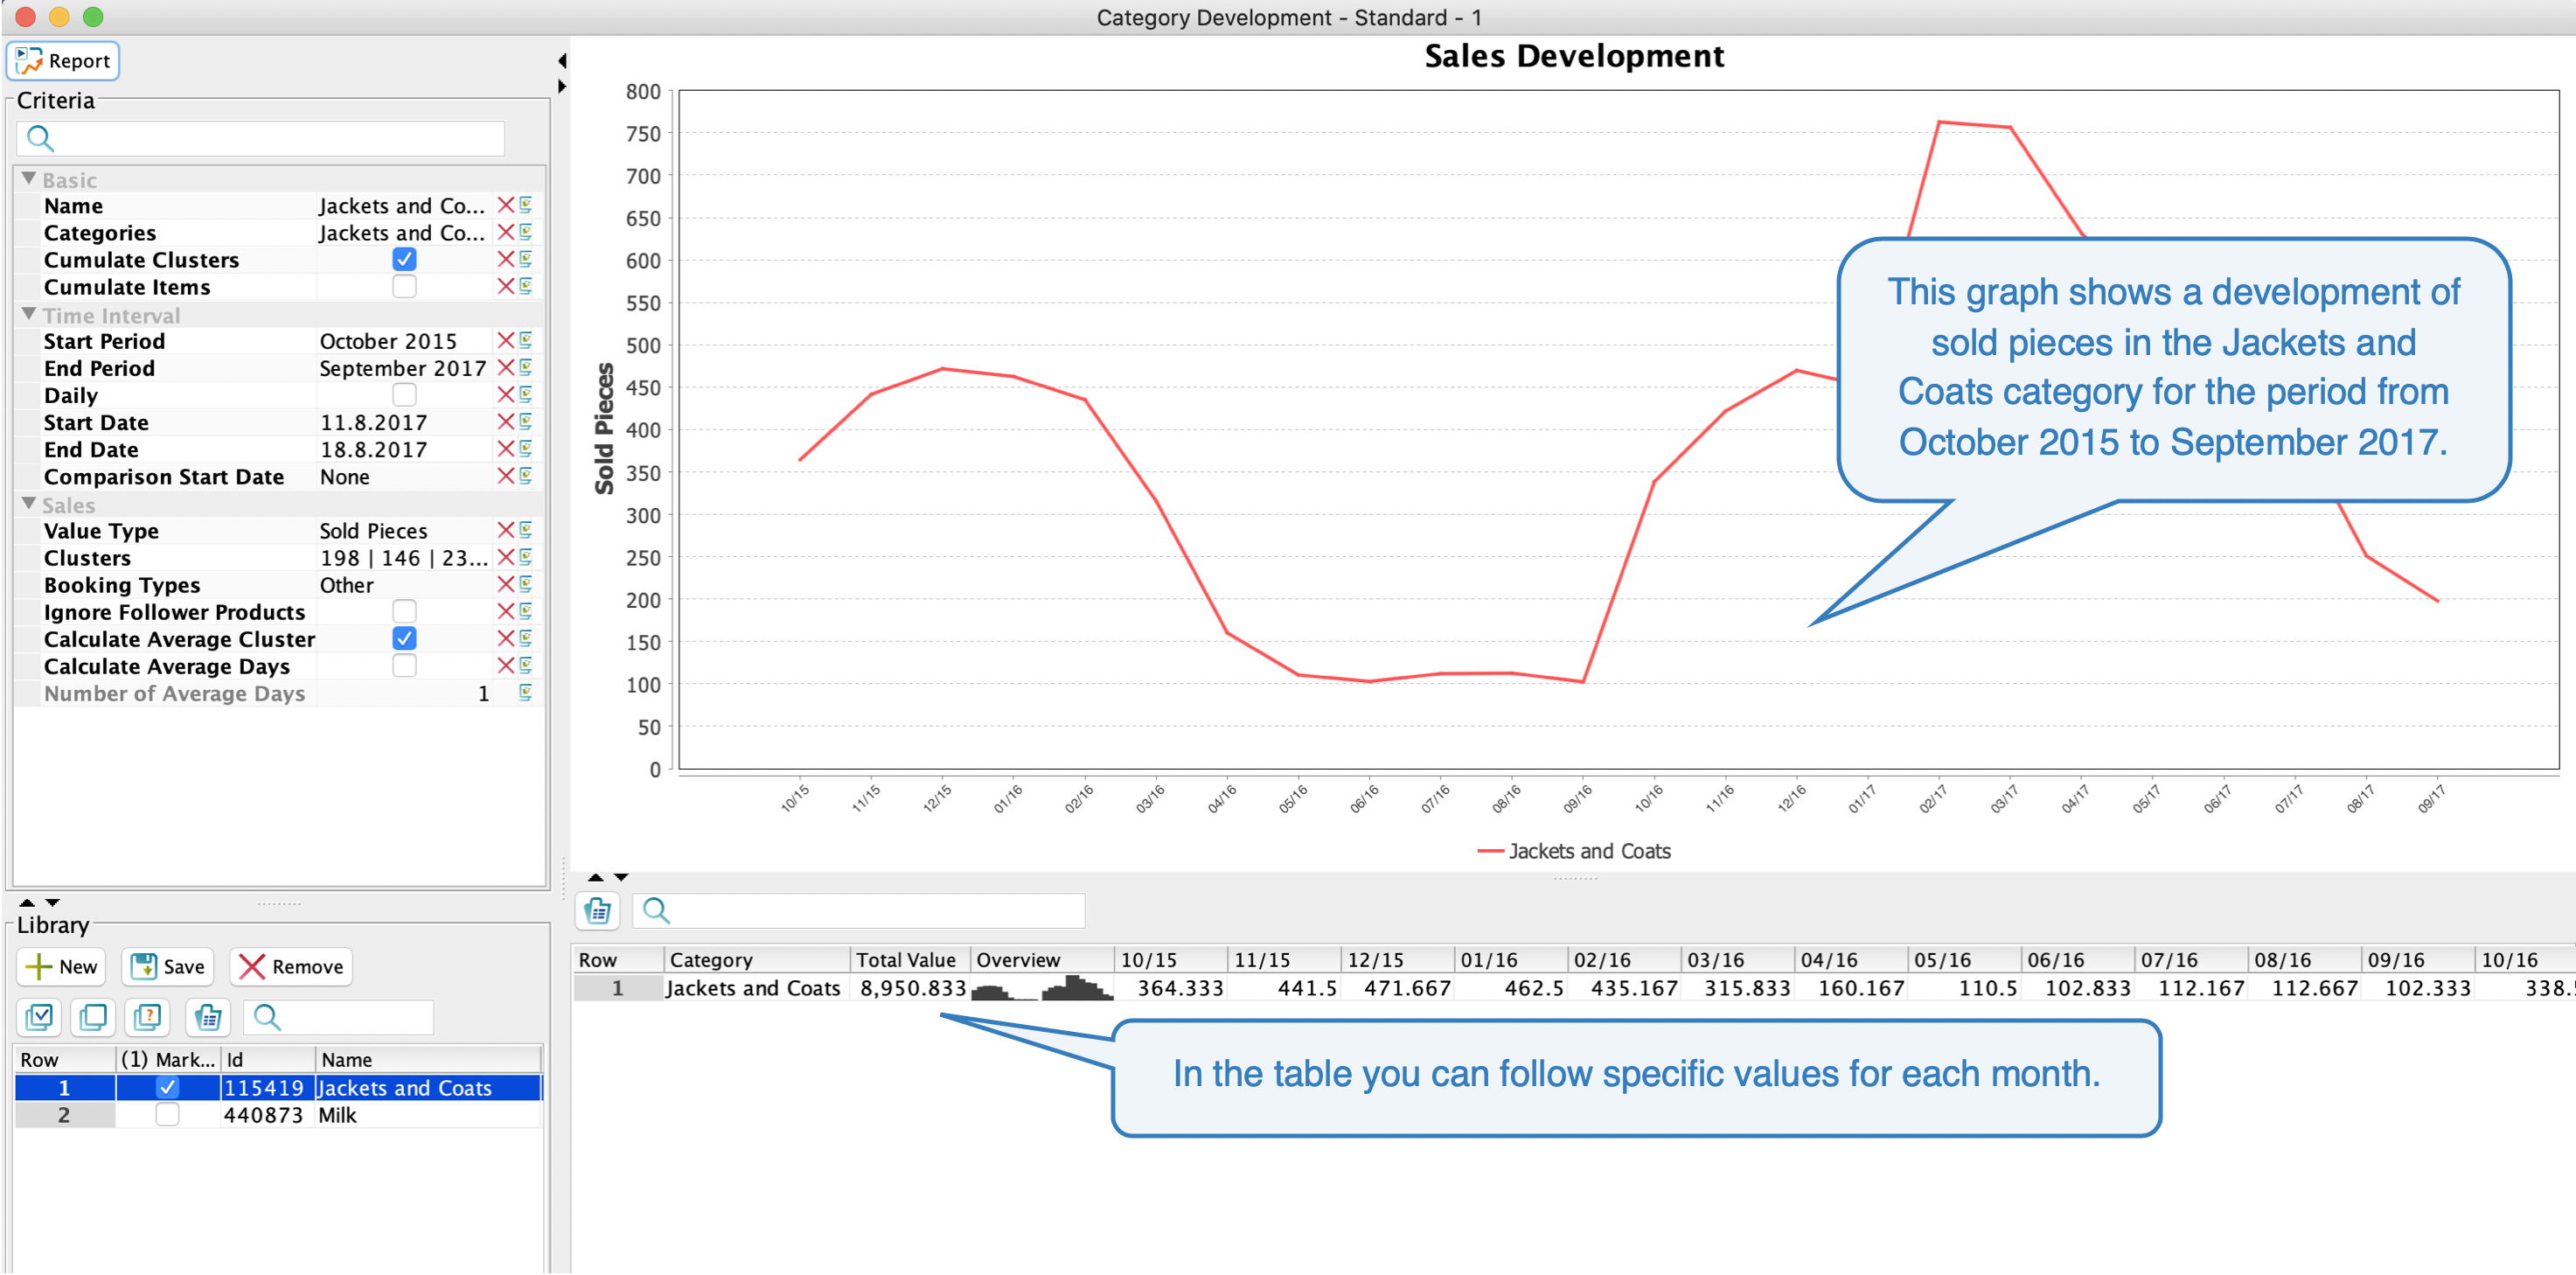Clear the End Period value with red X
Viewport: 2576px width, 1275px height.
pos(506,368)
